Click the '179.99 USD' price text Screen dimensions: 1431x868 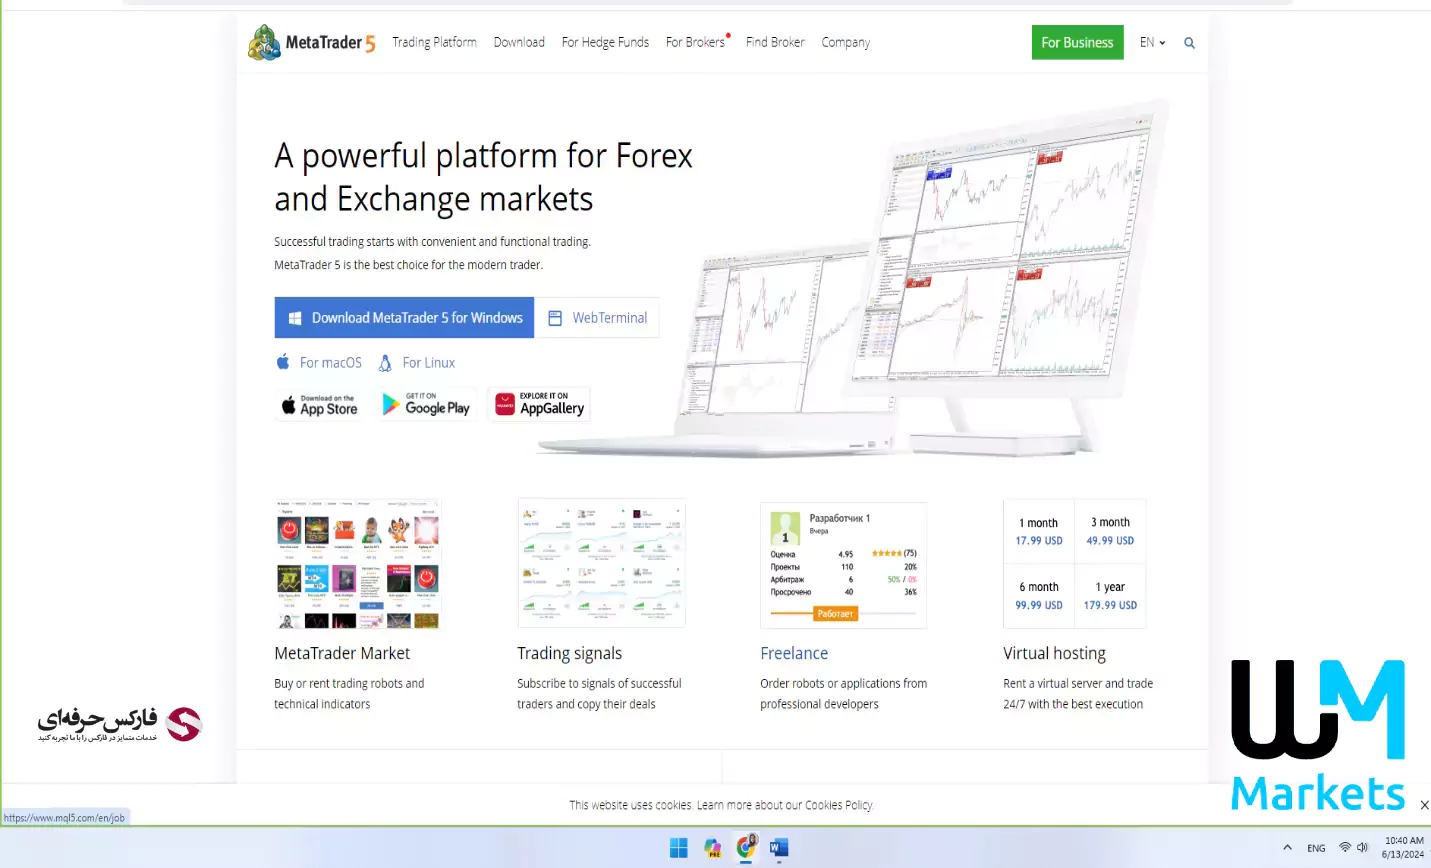(1110, 605)
